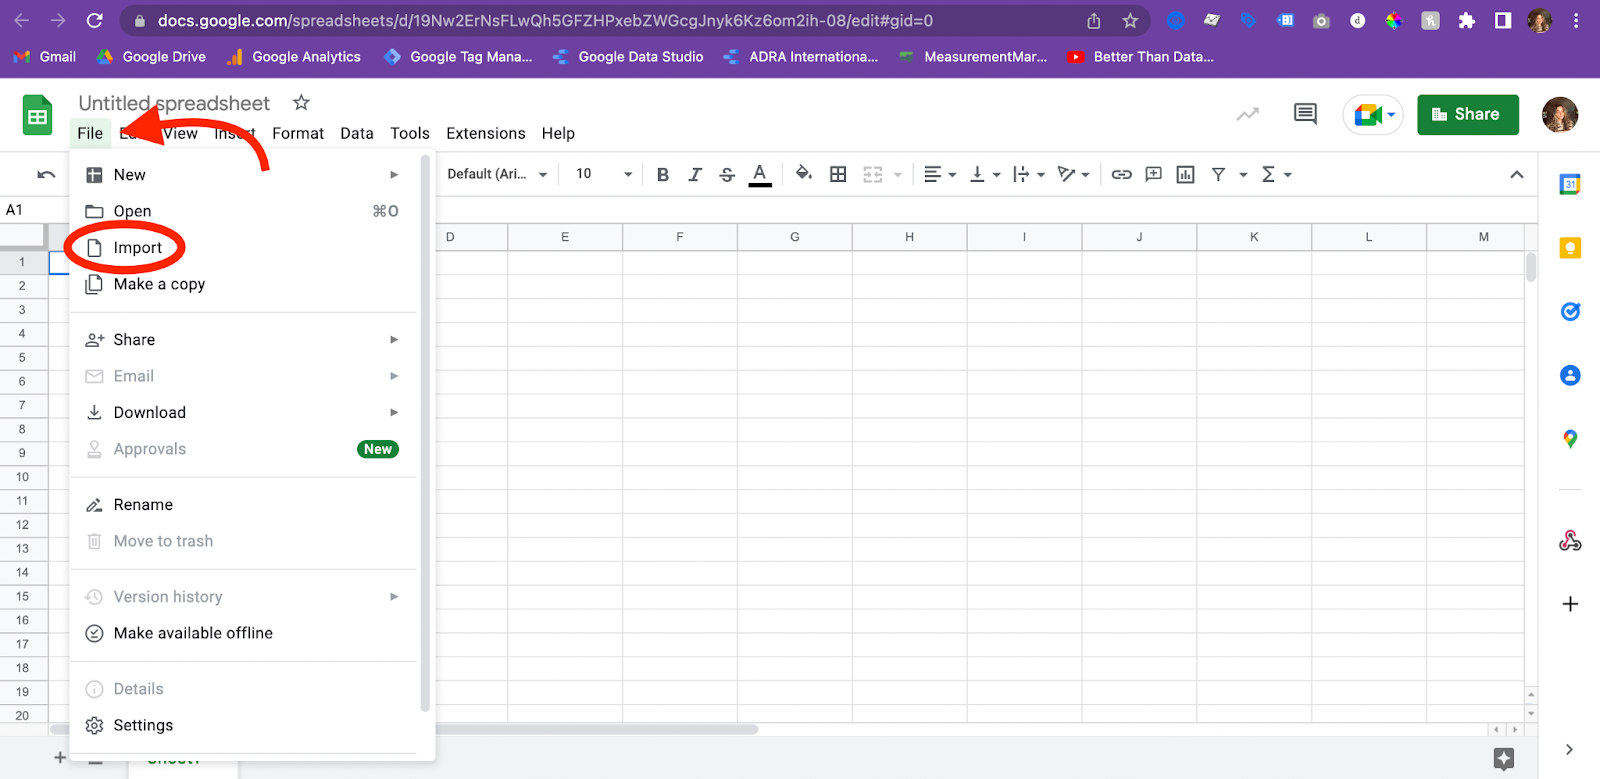Open the Google Drive bookmark
This screenshot has height=779, width=1600.
[x=151, y=57]
